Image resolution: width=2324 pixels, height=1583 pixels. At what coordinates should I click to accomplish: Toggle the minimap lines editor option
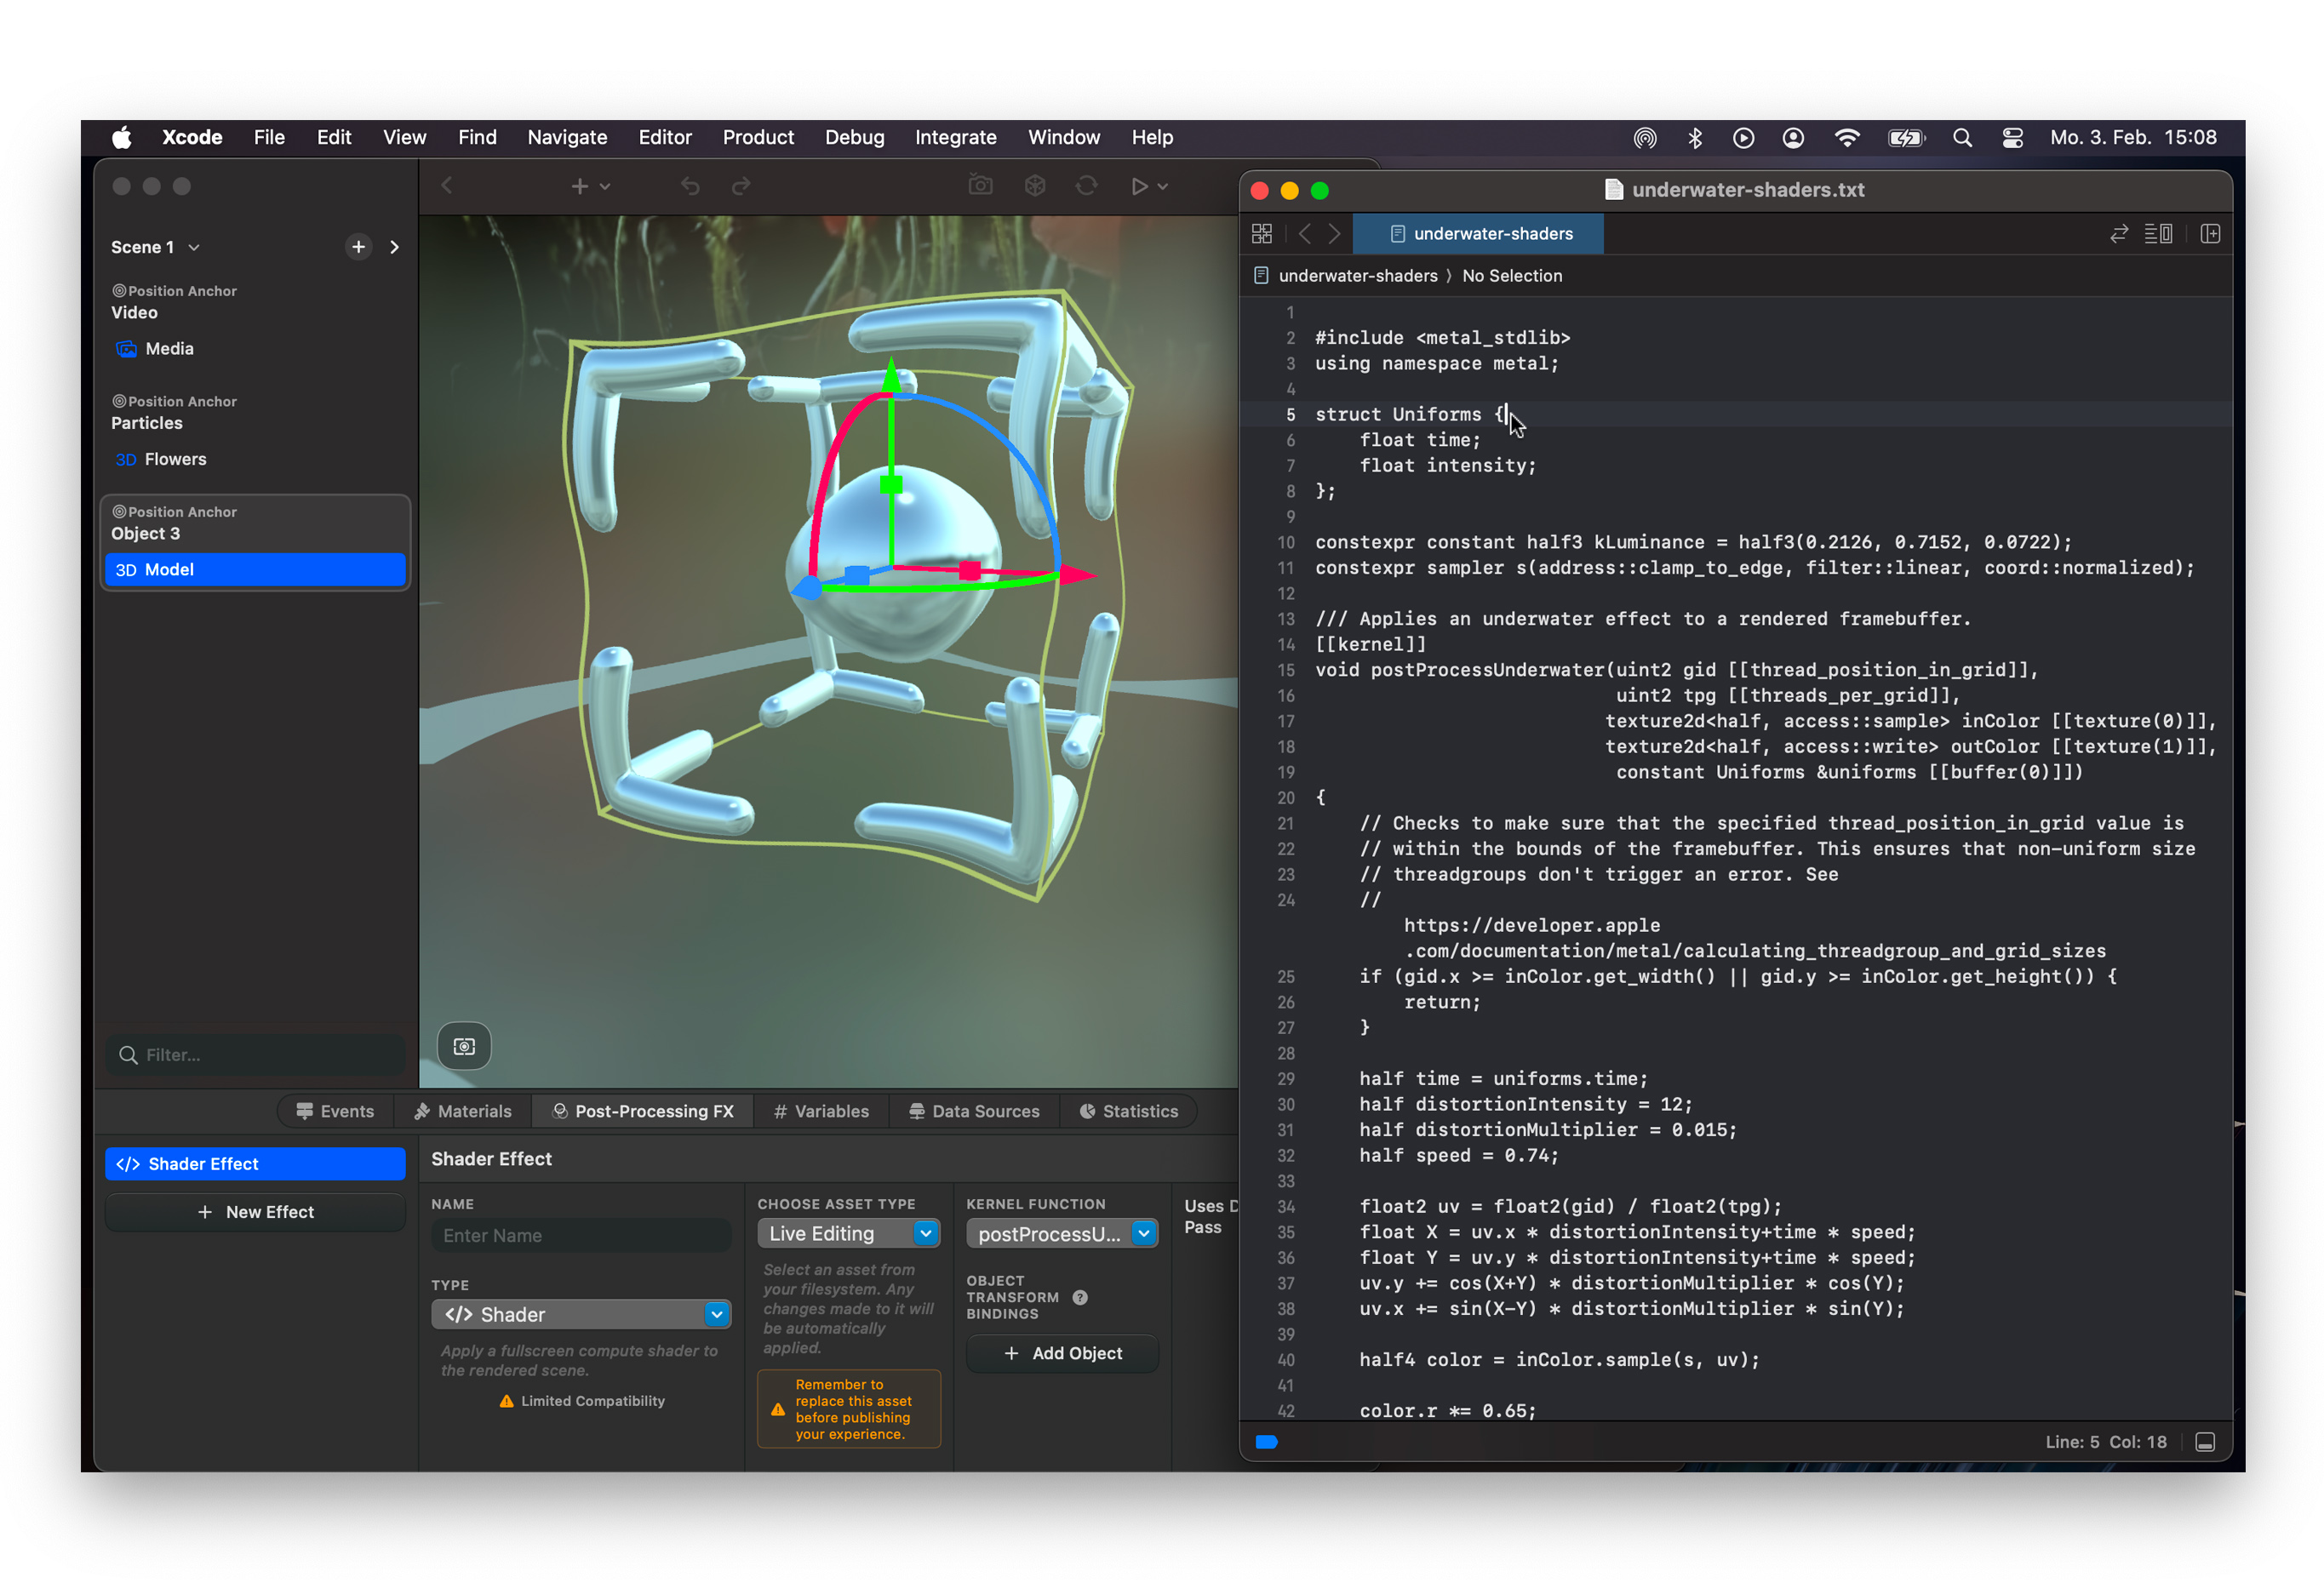click(2158, 234)
